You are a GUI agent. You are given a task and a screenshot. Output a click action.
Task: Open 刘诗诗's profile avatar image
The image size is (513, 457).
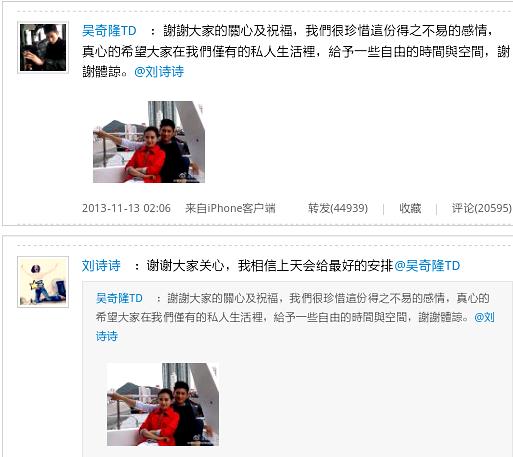tap(43, 282)
